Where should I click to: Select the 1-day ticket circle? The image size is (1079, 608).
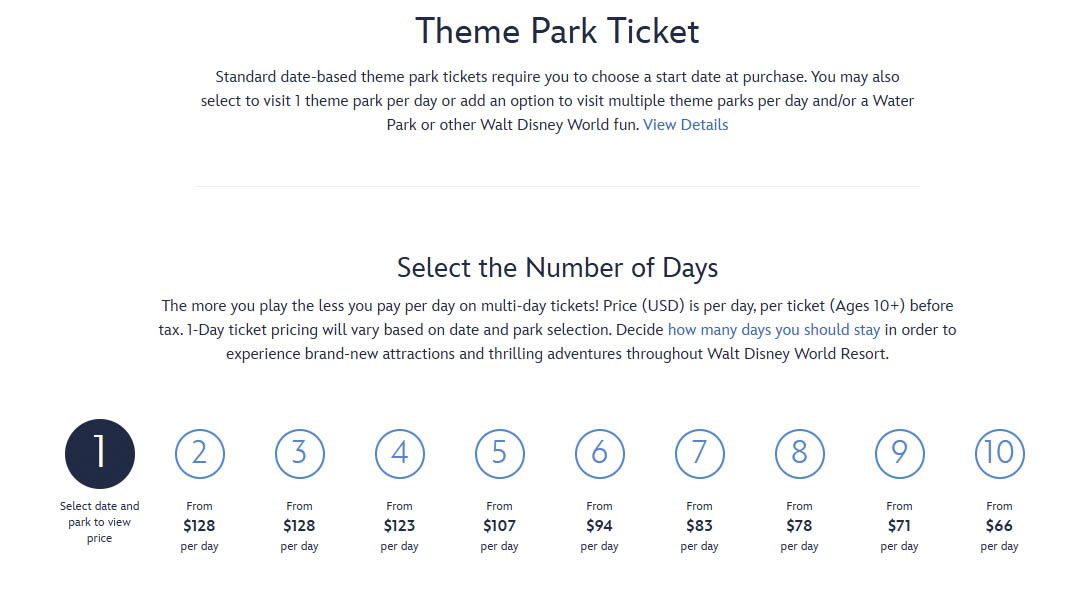coord(100,453)
